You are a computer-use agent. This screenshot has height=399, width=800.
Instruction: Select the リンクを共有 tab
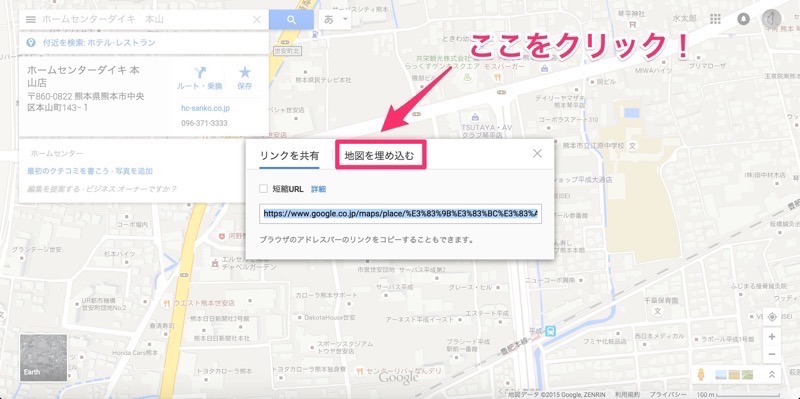[x=289, y=156]
